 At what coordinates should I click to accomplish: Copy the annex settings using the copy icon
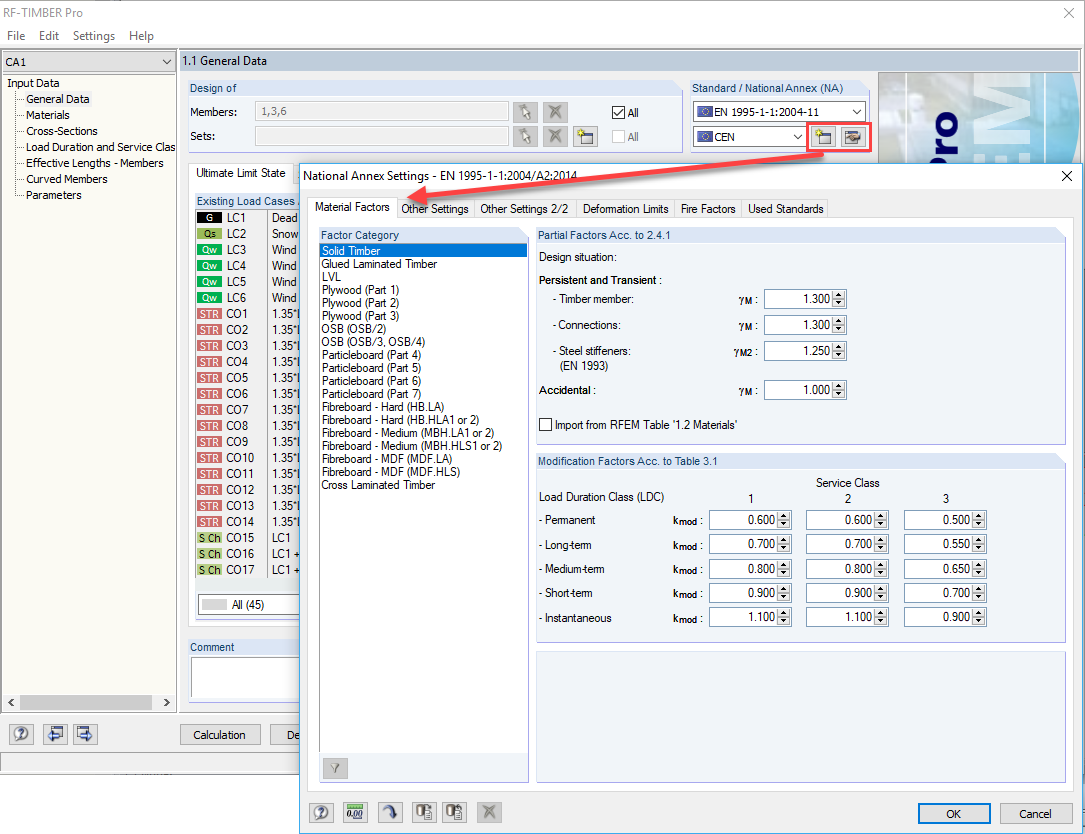tap(423, 812)
